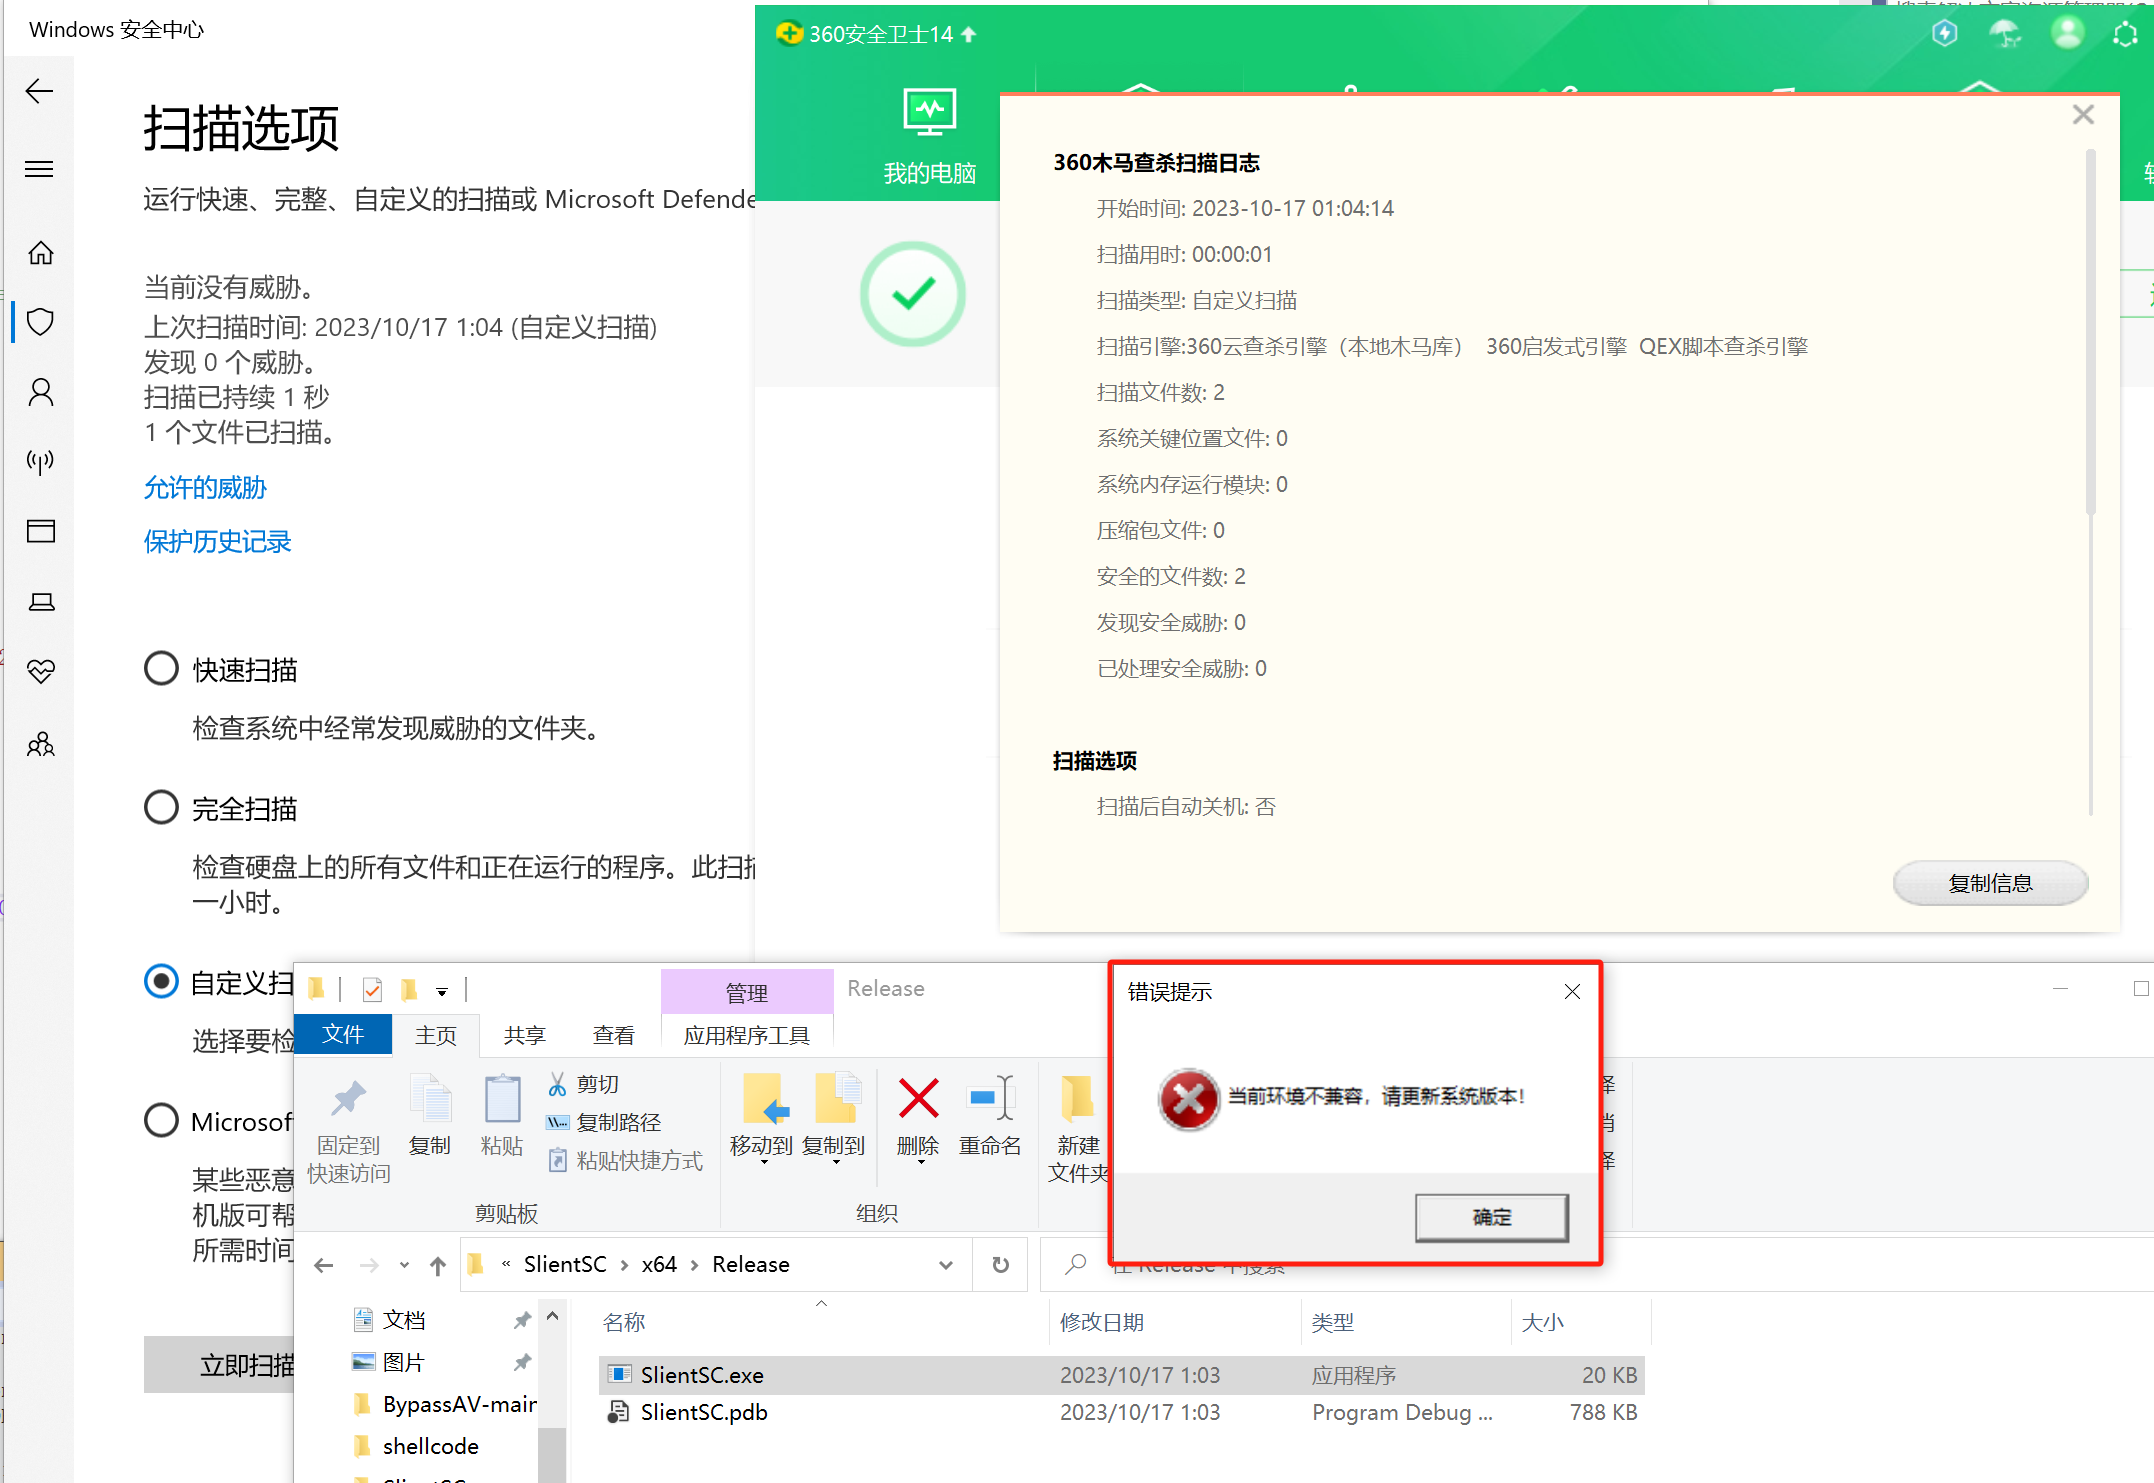2154x1483 pixels.
Task: Expand the address bar history dropdown
Action: (x=945, y=1265)
